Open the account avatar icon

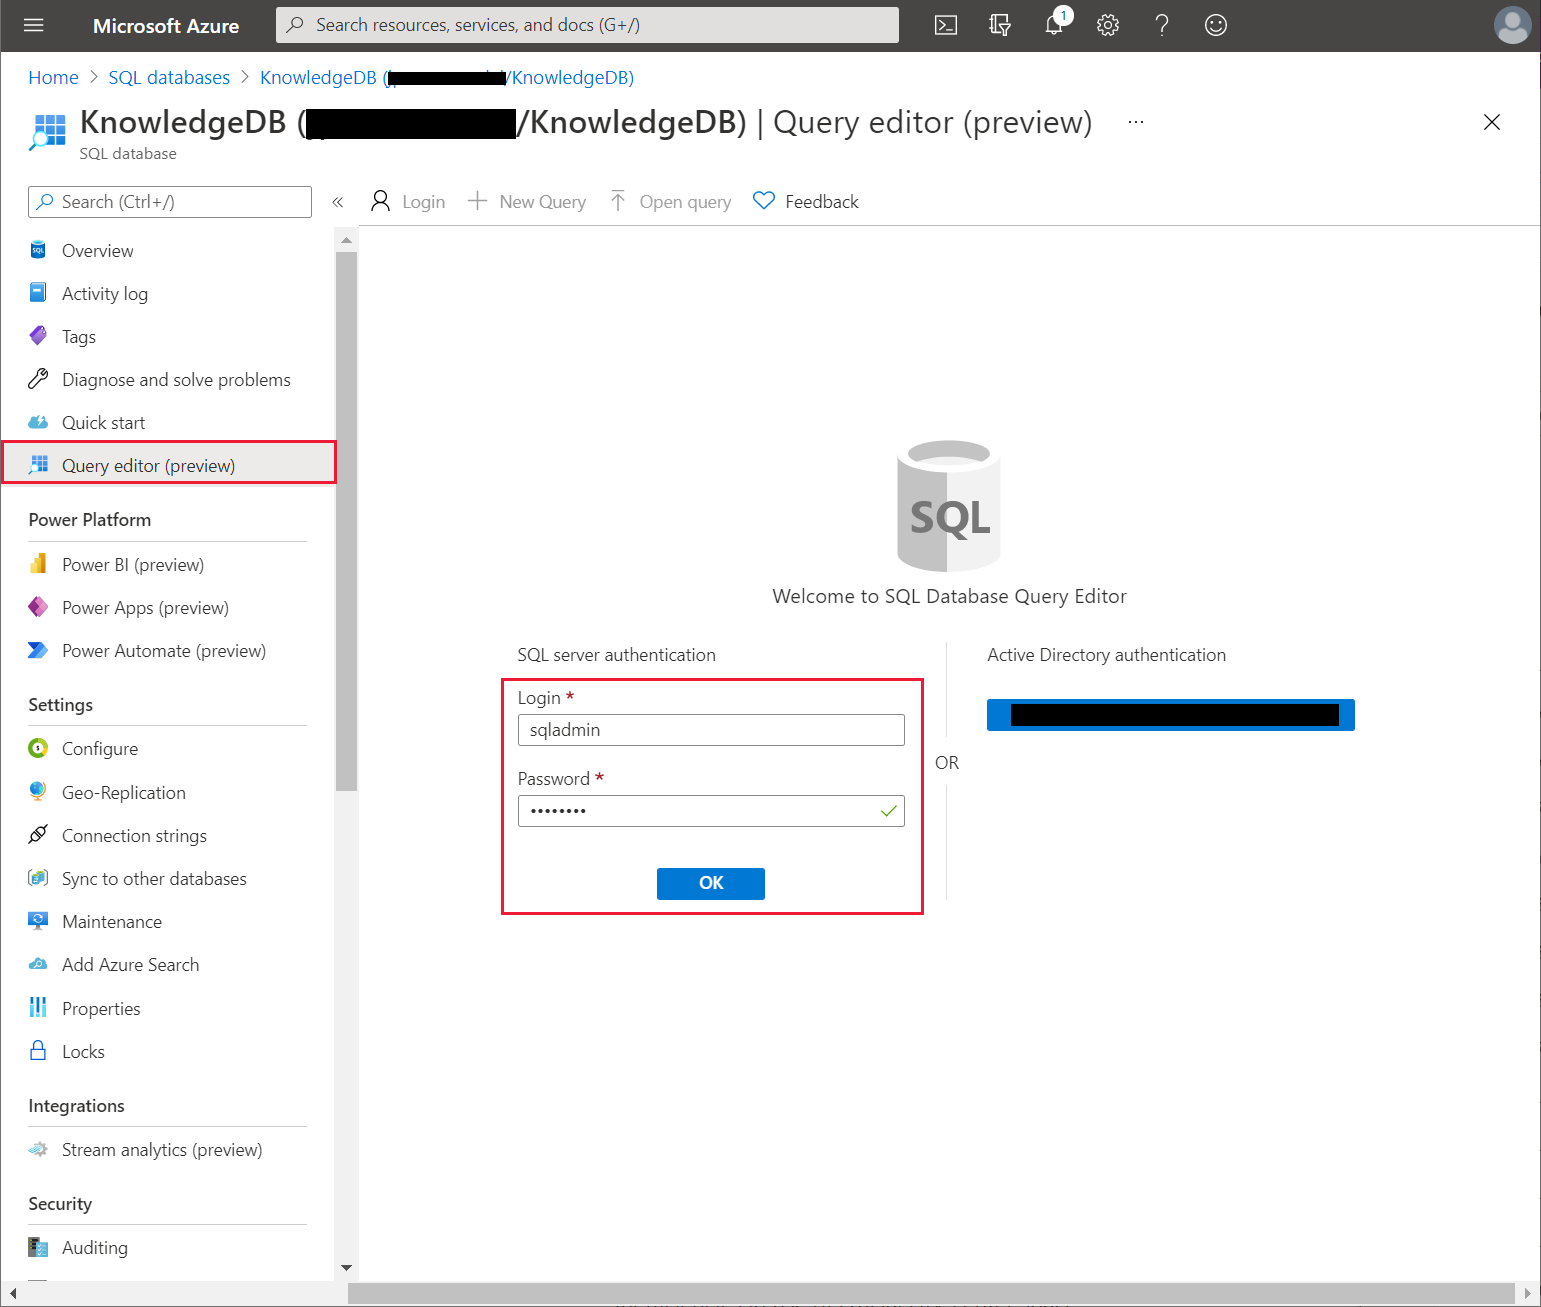tap(1512, 25)
